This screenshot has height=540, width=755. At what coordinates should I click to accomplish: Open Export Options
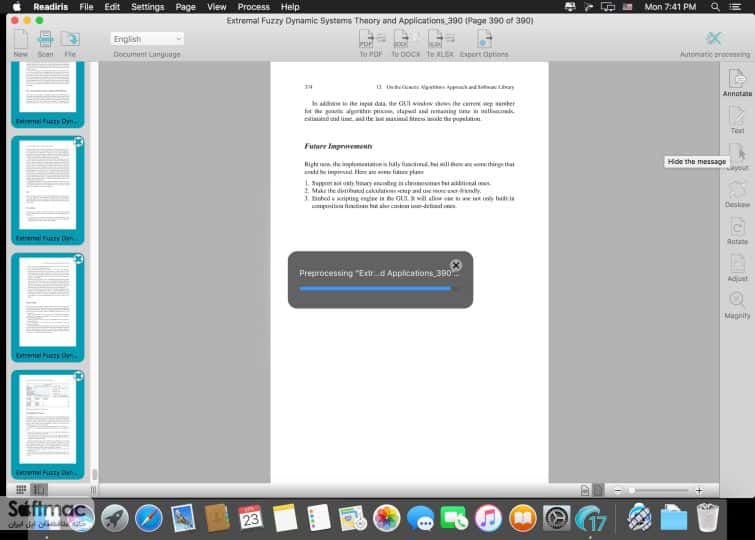pyautogui.click(x=484, y=43)
